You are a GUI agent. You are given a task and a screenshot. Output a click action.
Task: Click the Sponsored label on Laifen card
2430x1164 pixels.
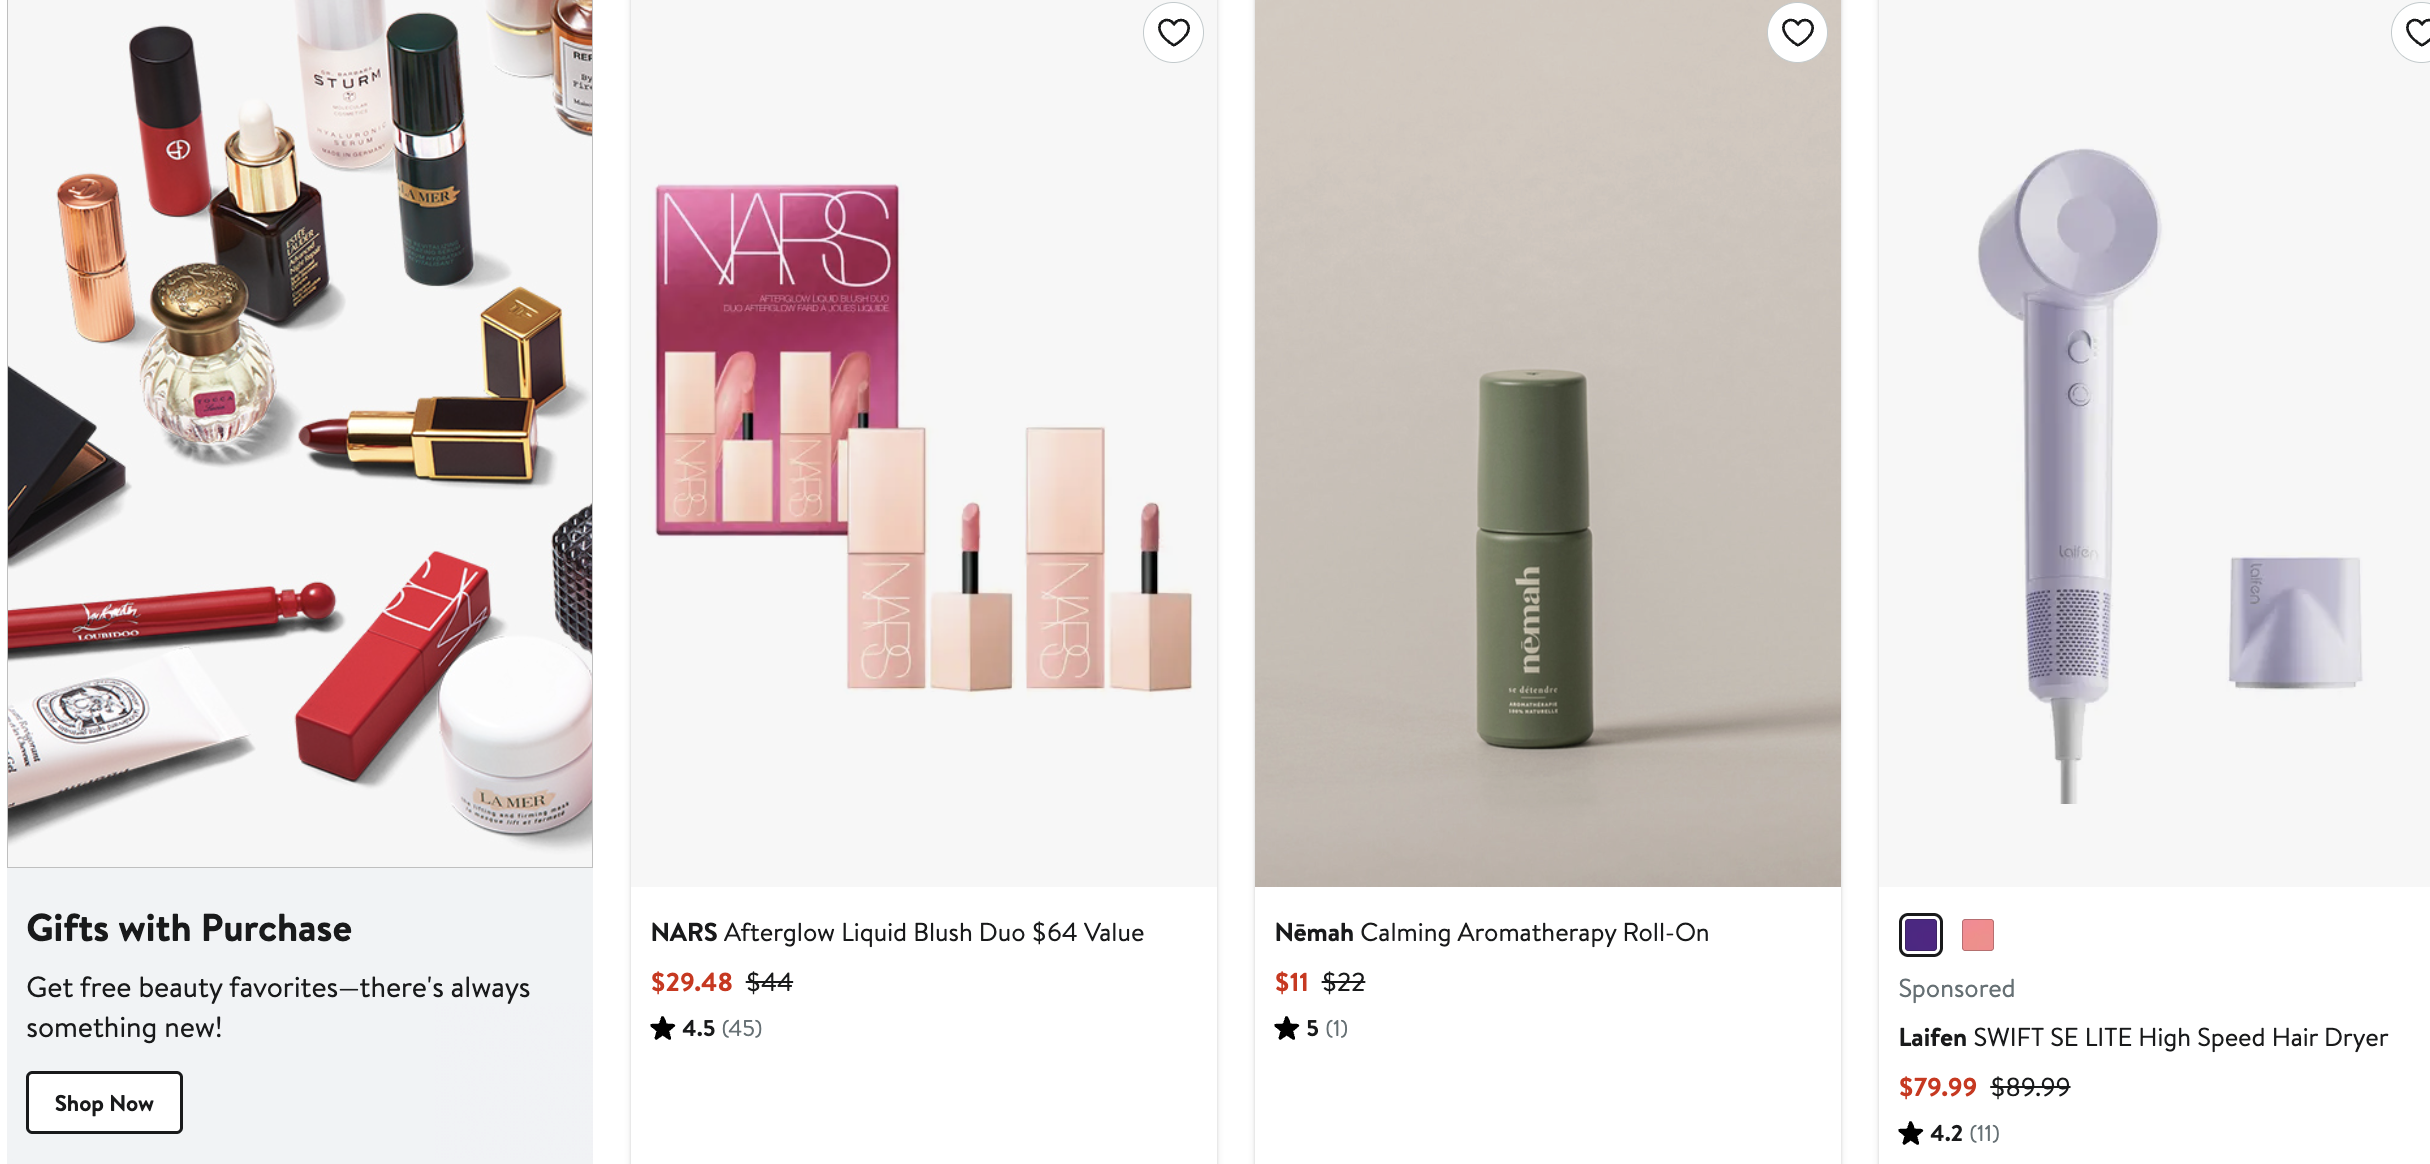tap(1956, 988)
